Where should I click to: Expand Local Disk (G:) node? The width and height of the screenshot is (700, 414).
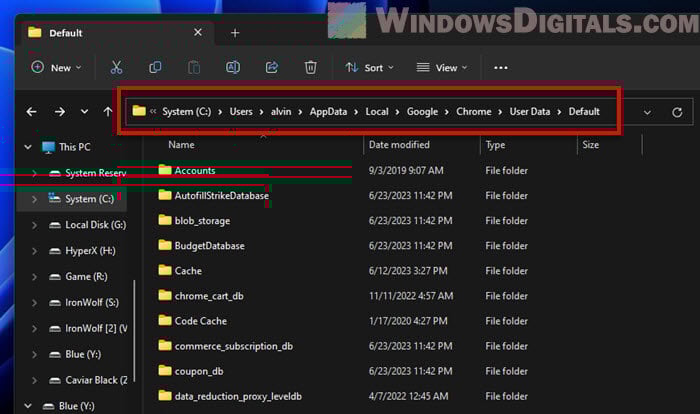tap(34, 225)
